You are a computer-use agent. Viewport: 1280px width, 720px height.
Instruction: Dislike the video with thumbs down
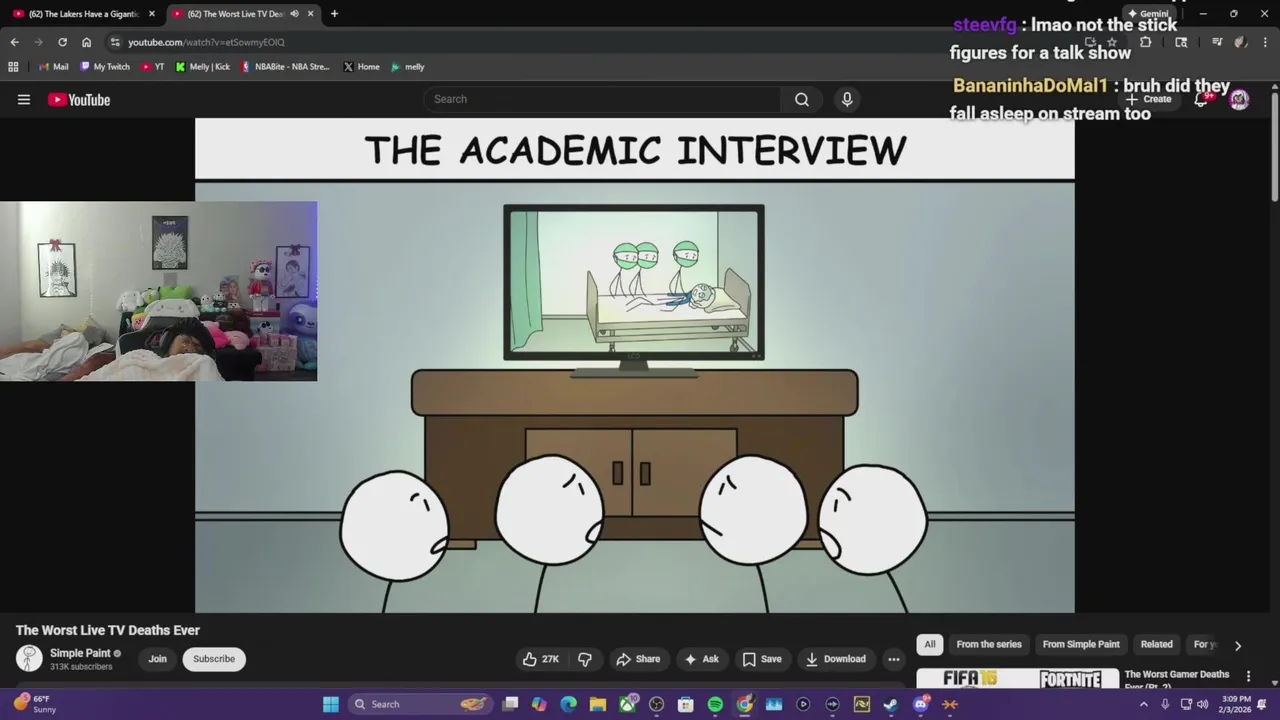(585, 659)
